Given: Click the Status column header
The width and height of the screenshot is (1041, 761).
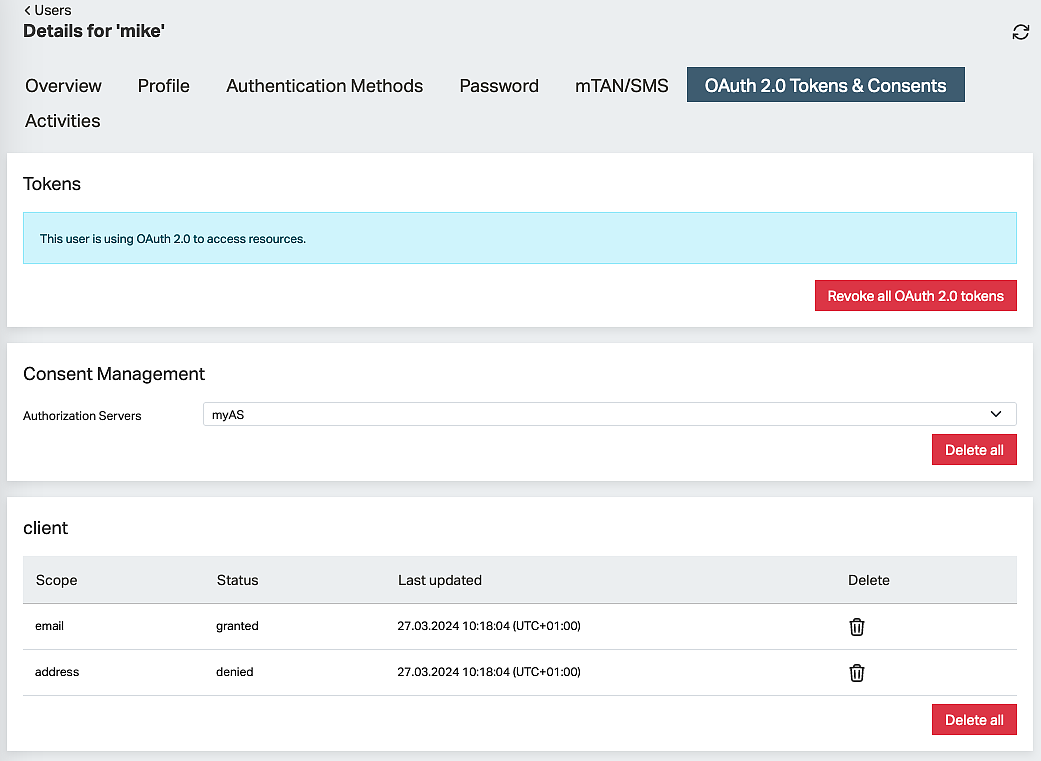Looking at the screenshot, I should click(x=237, y=580).
